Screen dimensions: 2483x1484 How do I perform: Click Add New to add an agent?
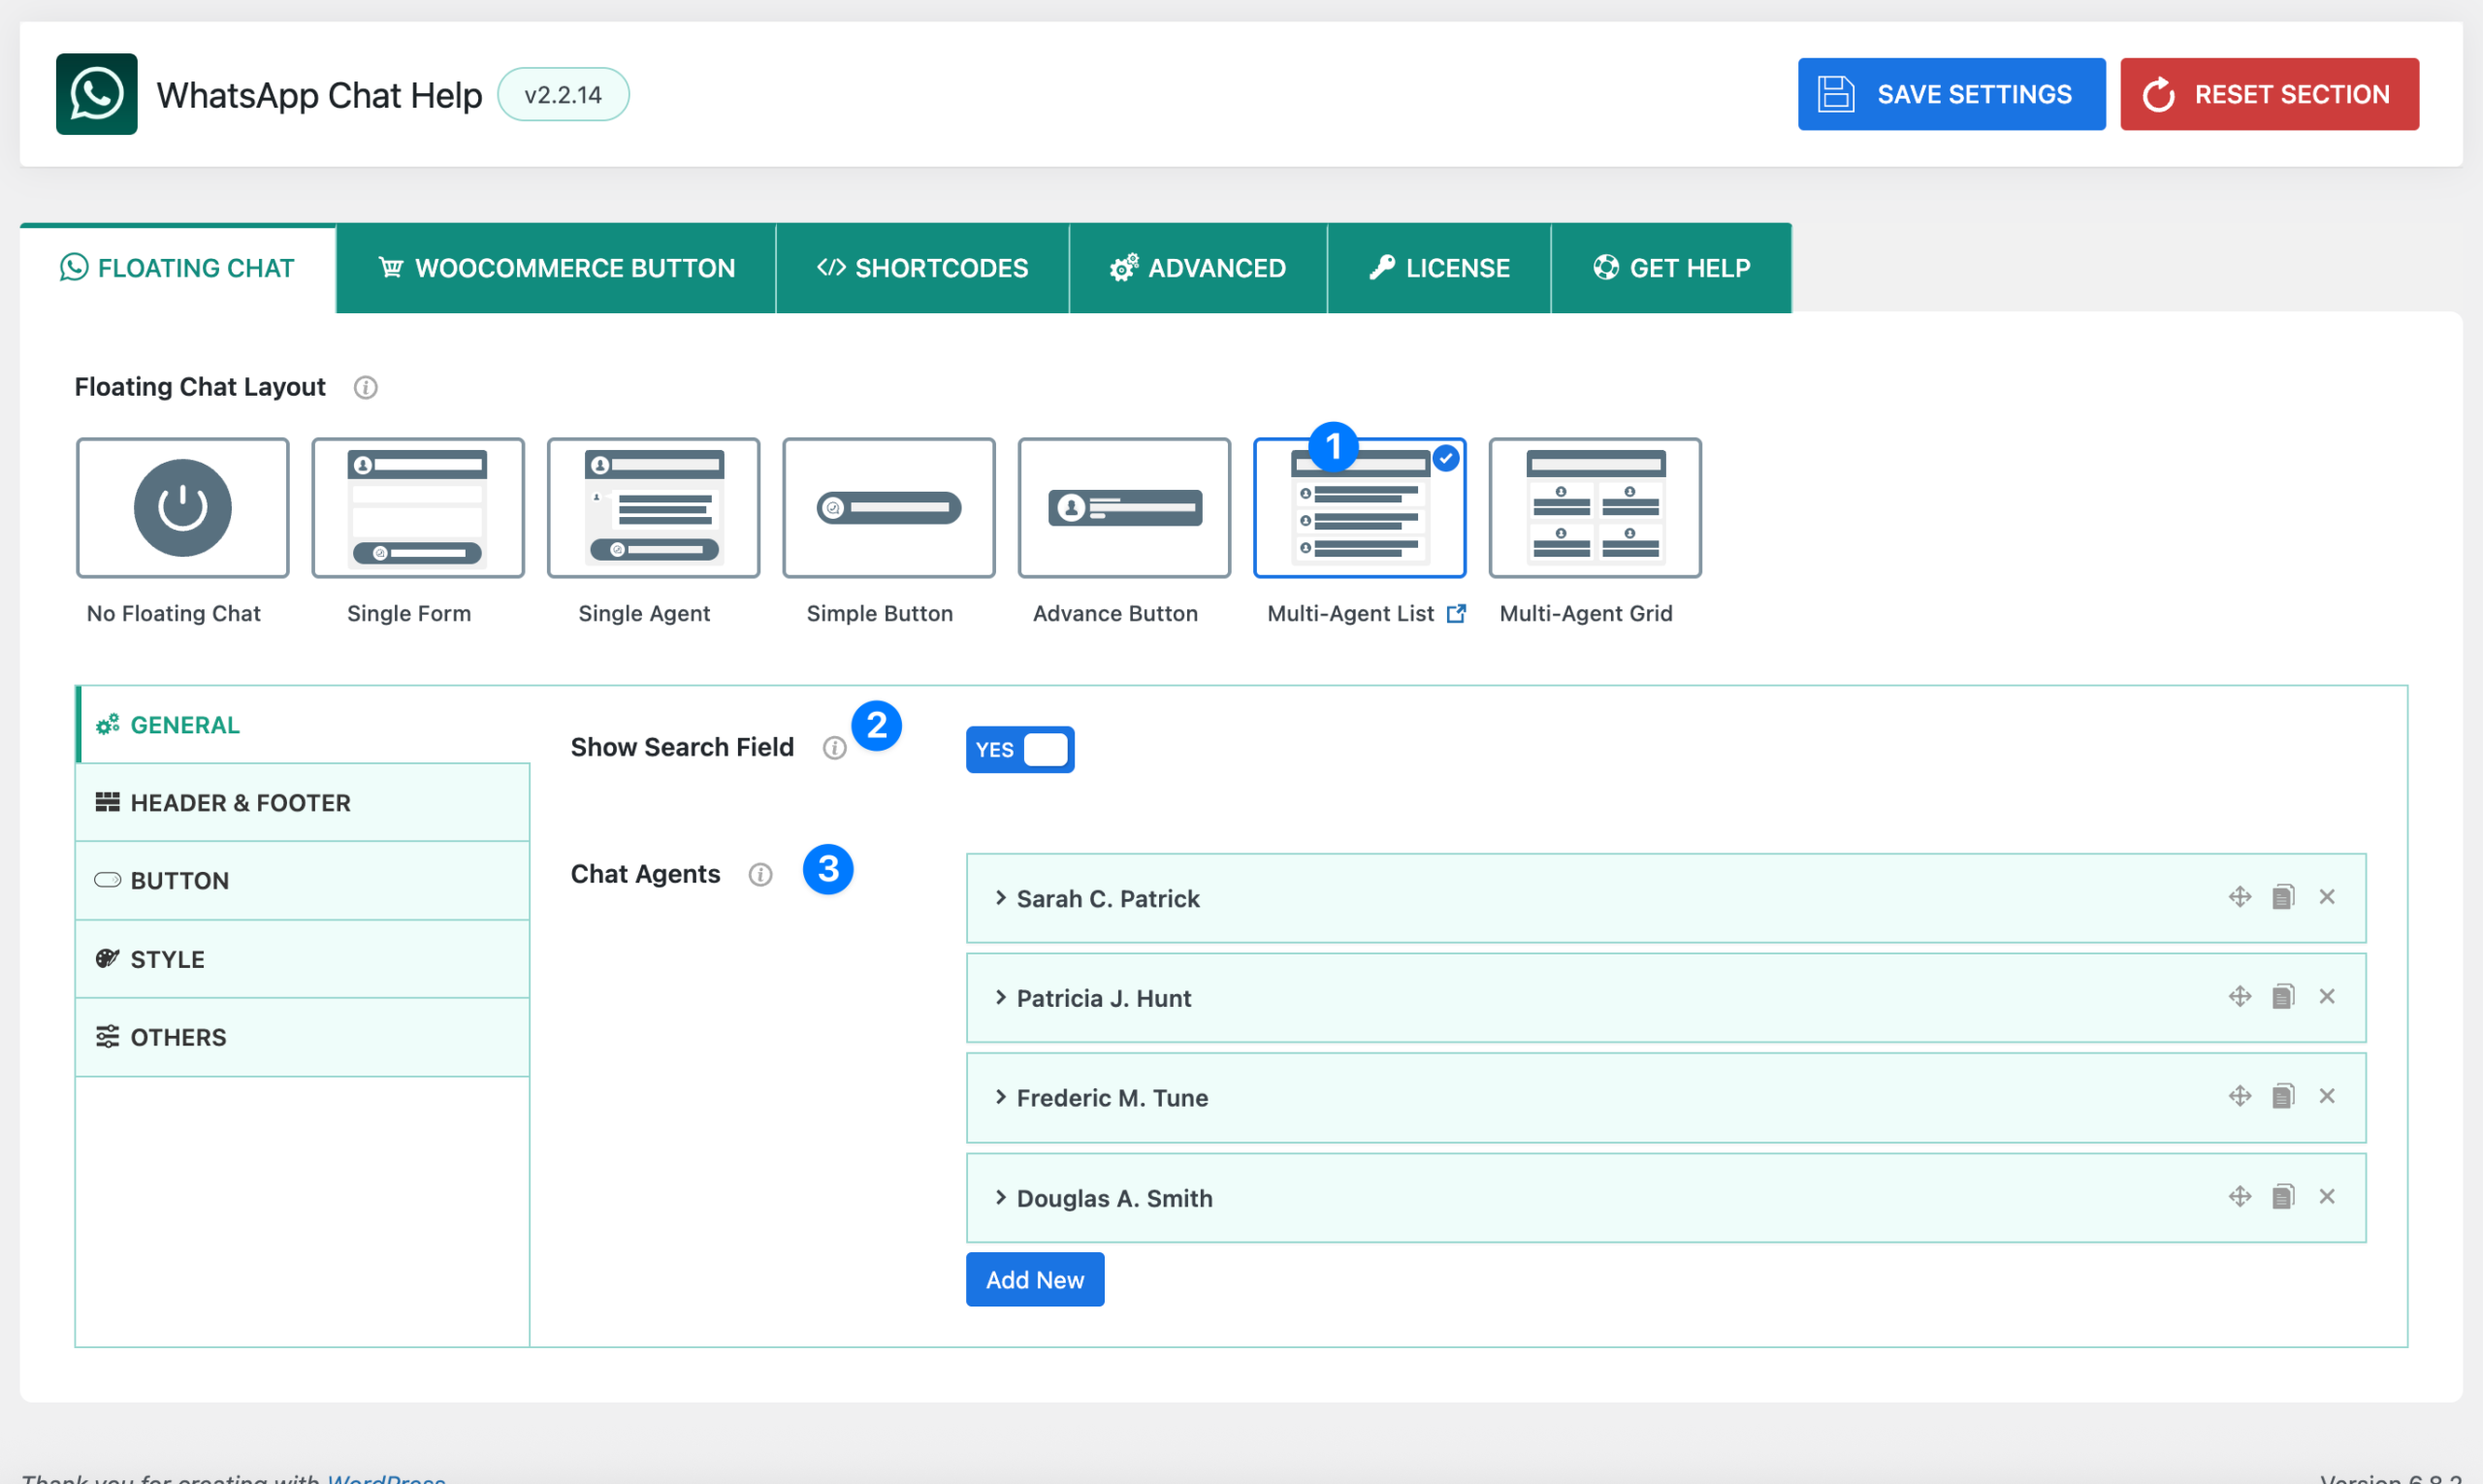[1034, 1280]
